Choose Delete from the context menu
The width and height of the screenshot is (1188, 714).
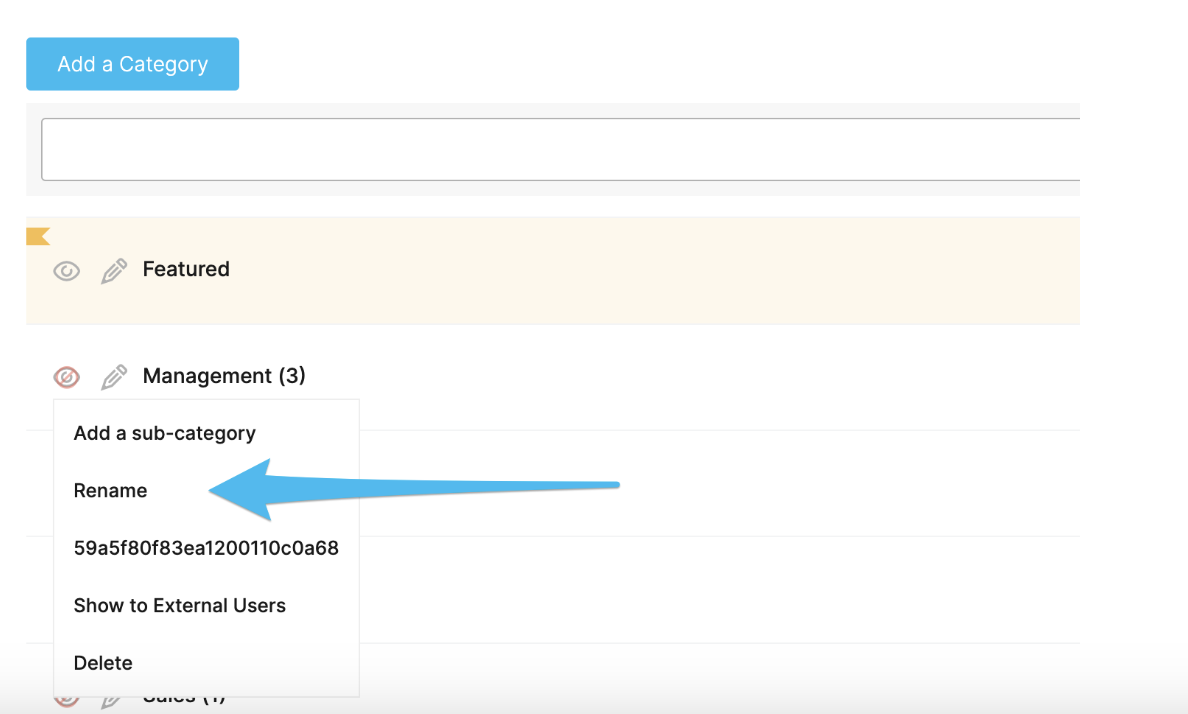click(103, 663)
